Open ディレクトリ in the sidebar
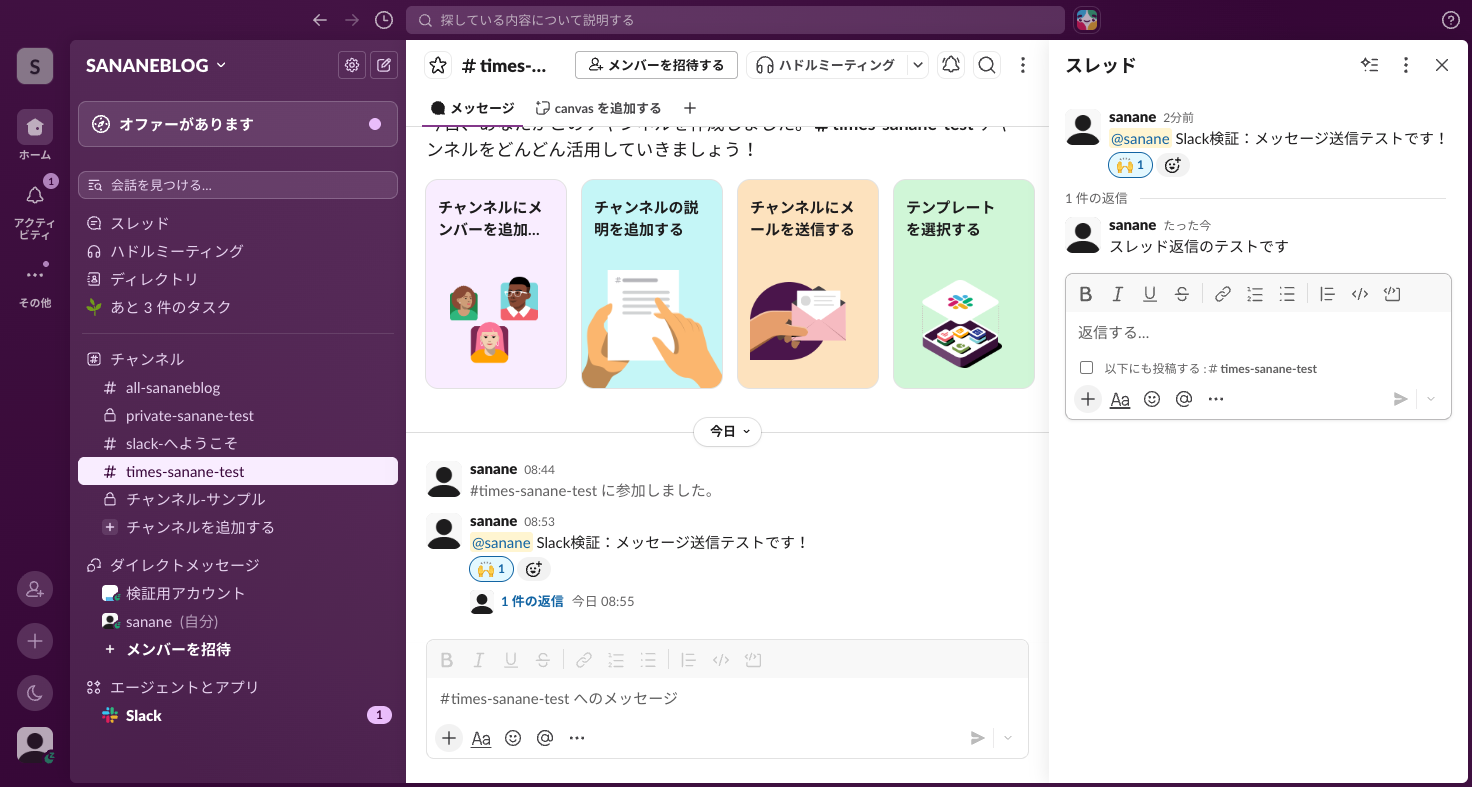 click(238, 279)
